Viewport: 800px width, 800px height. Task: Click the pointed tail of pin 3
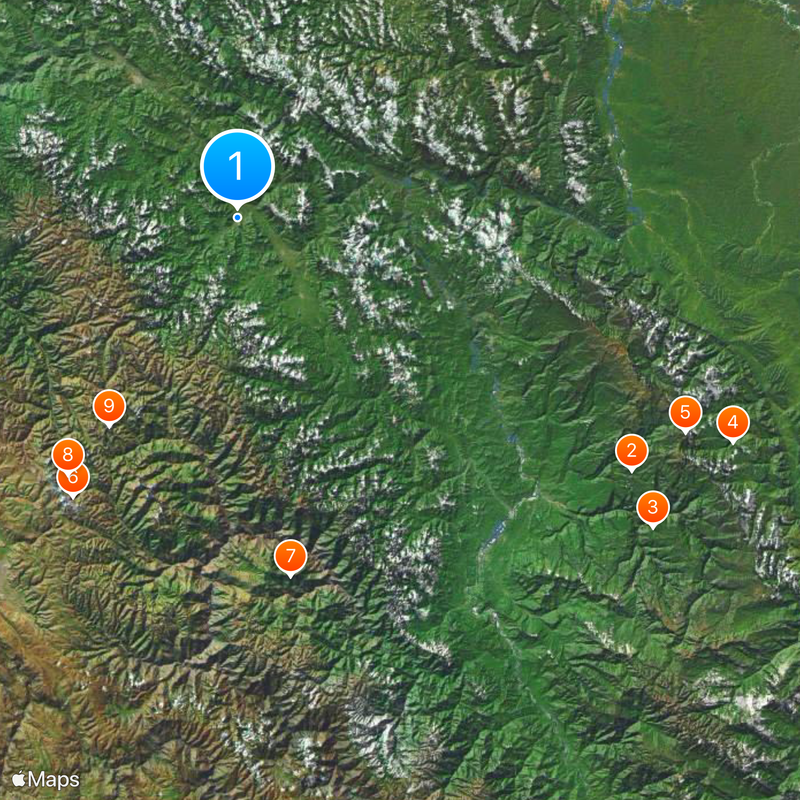(653, 526)
